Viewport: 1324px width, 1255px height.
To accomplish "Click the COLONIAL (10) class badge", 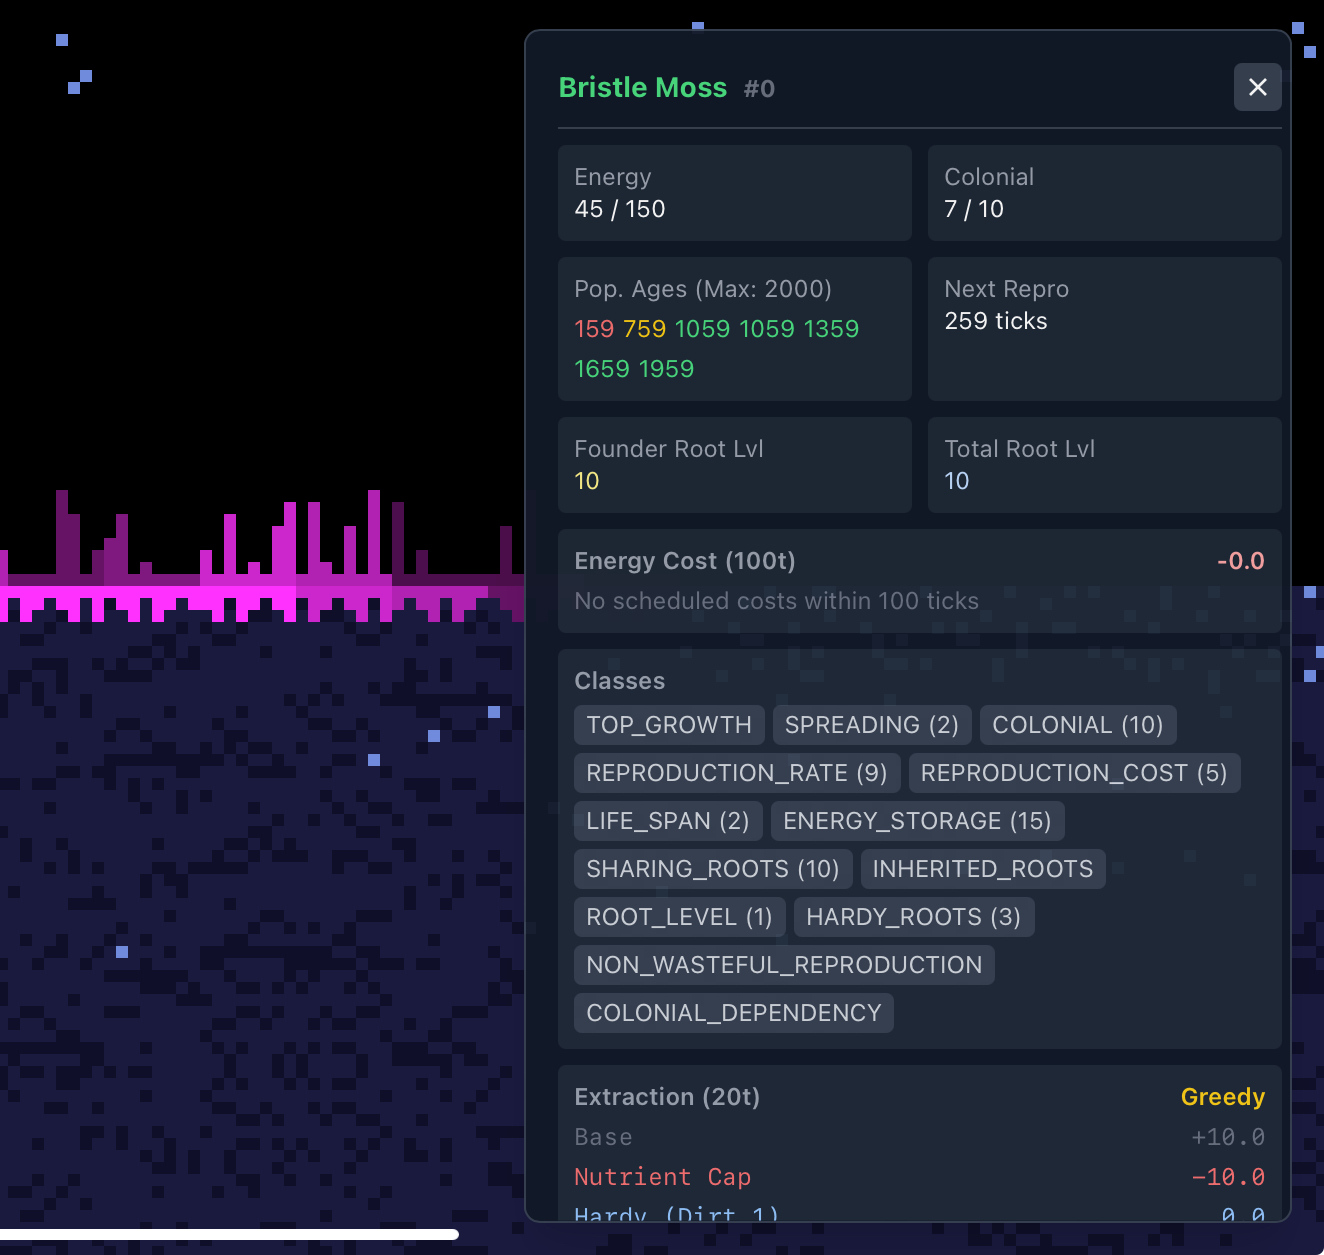I will (x=1077, y=725).
